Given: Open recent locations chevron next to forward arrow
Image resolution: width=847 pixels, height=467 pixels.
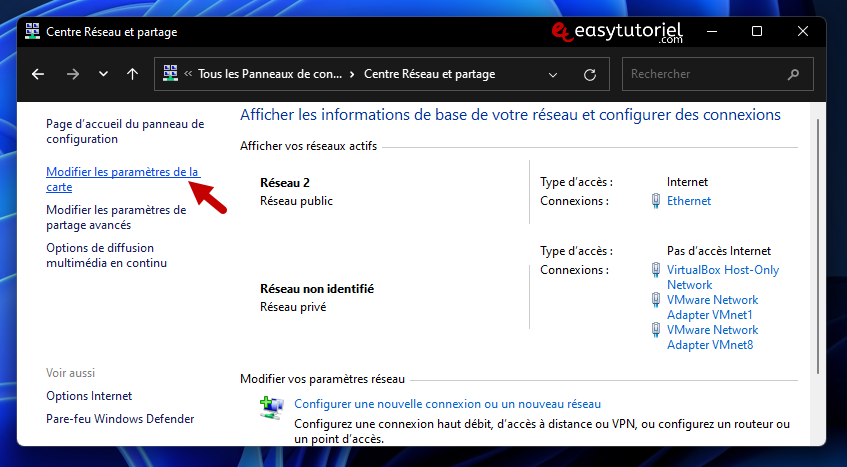Looking at the screenshot, I should pyautogui.click(x=103, y=74).
